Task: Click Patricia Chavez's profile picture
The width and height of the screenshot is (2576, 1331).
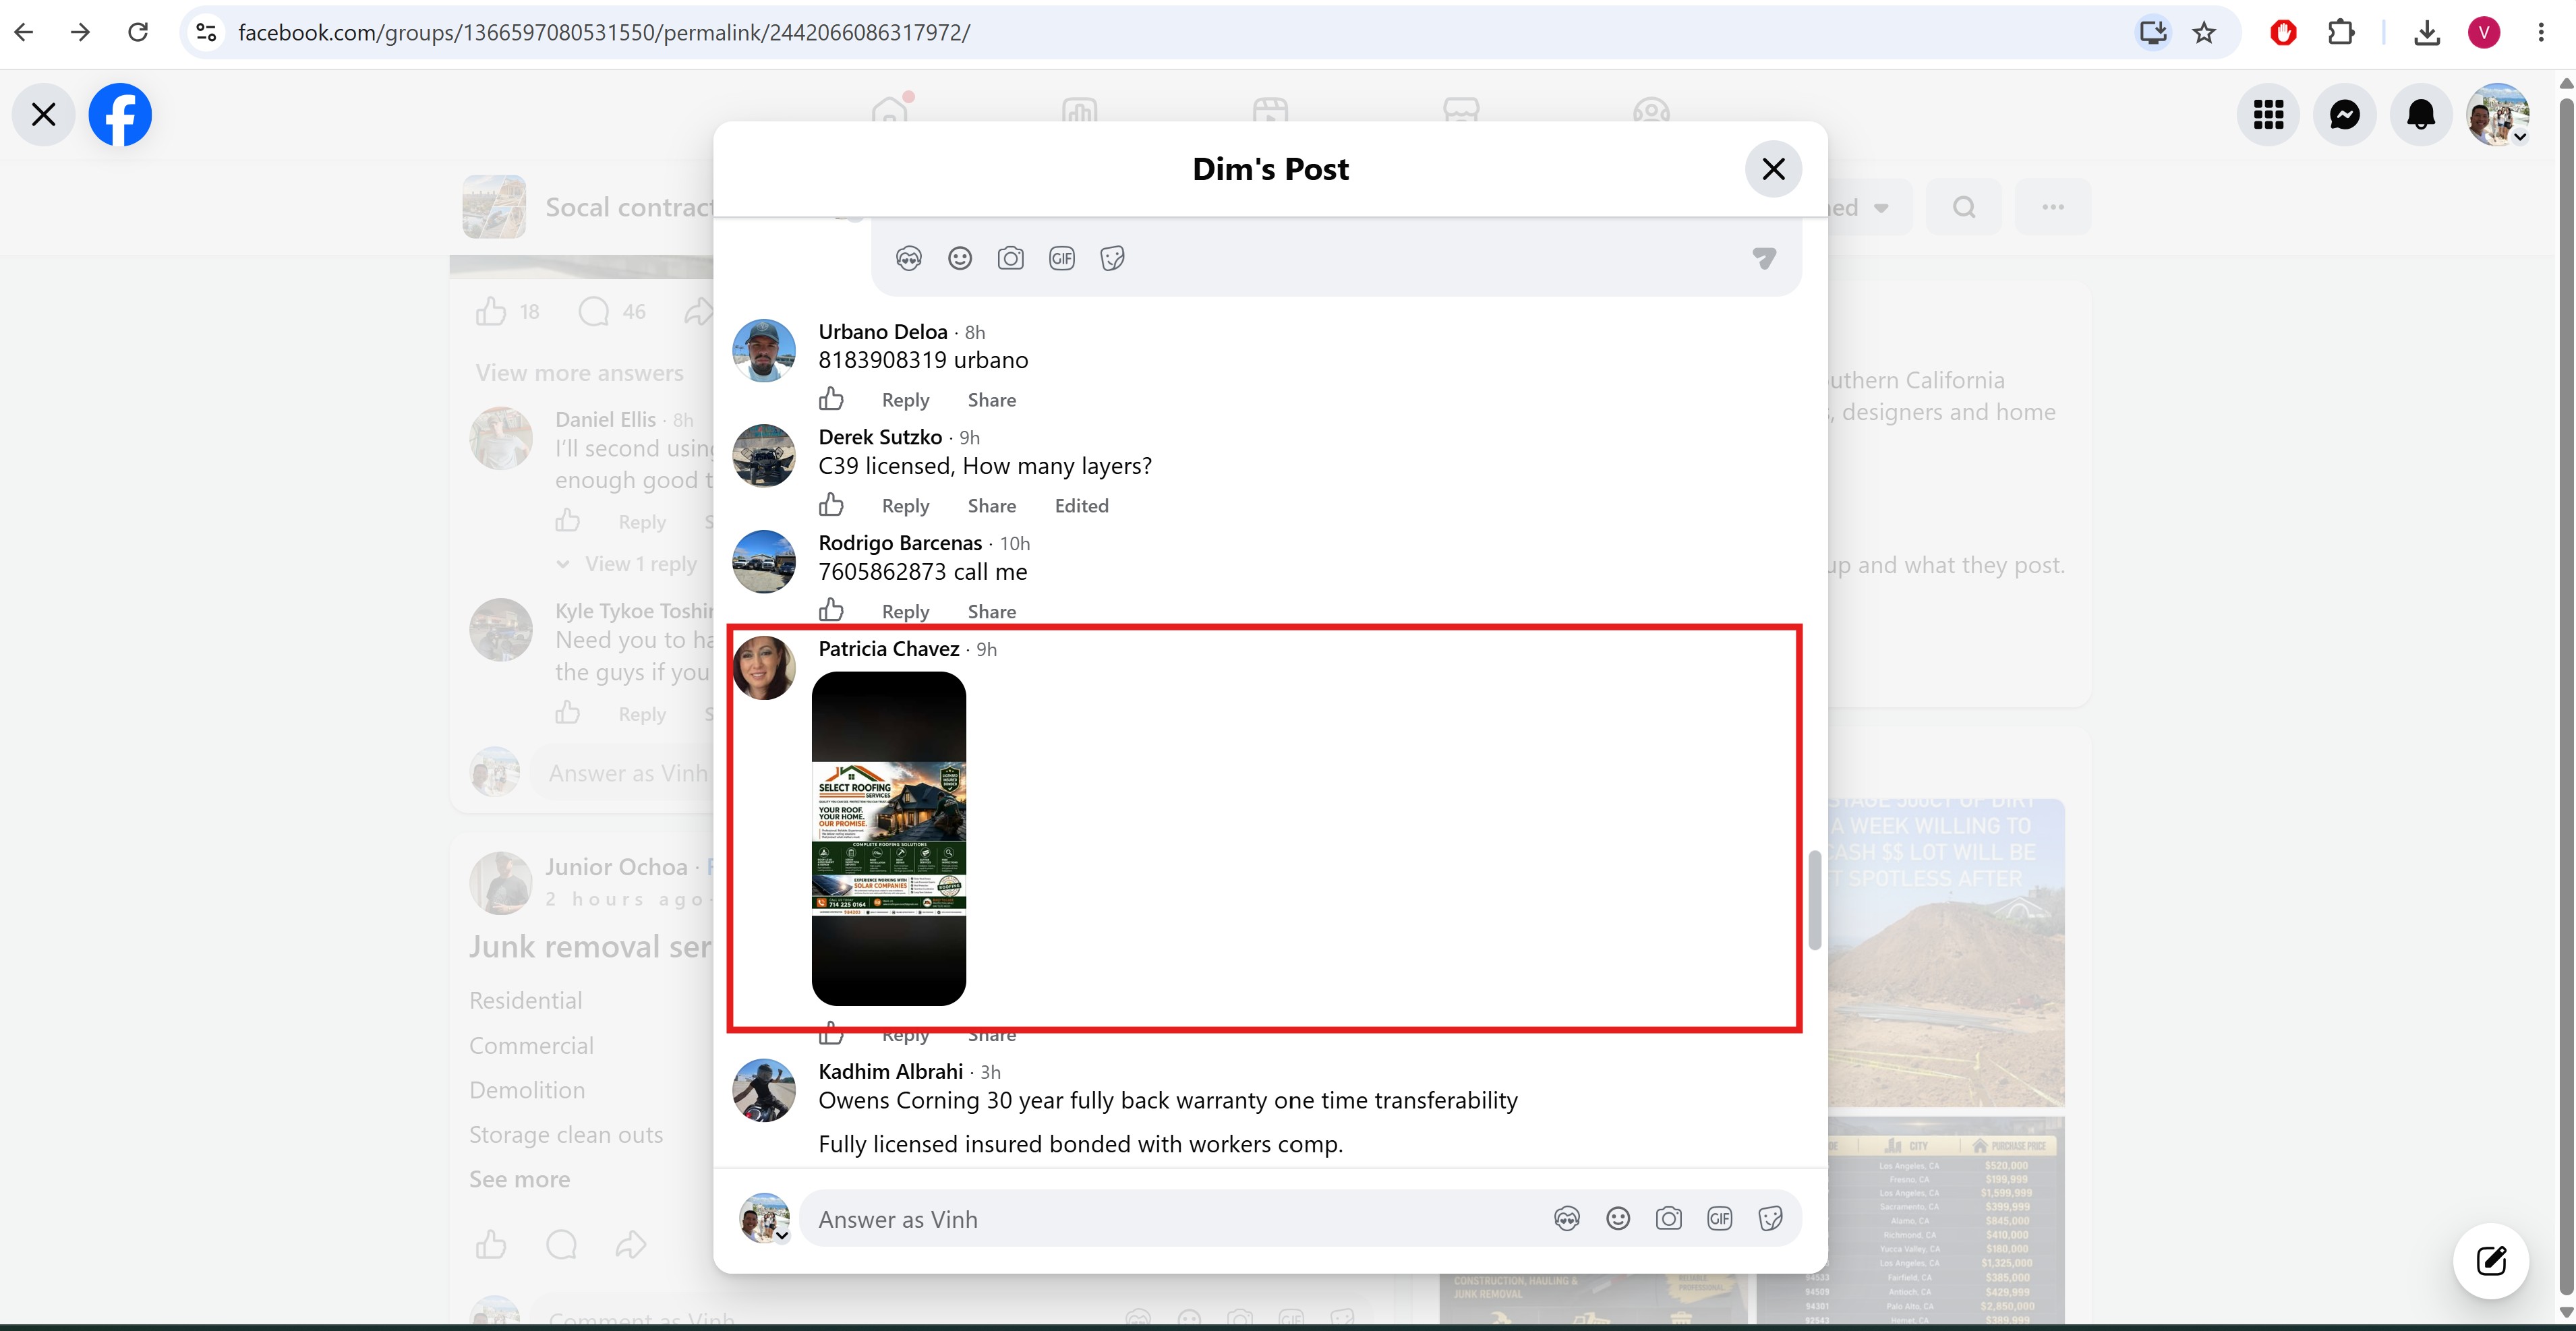Action: [764, 668]
